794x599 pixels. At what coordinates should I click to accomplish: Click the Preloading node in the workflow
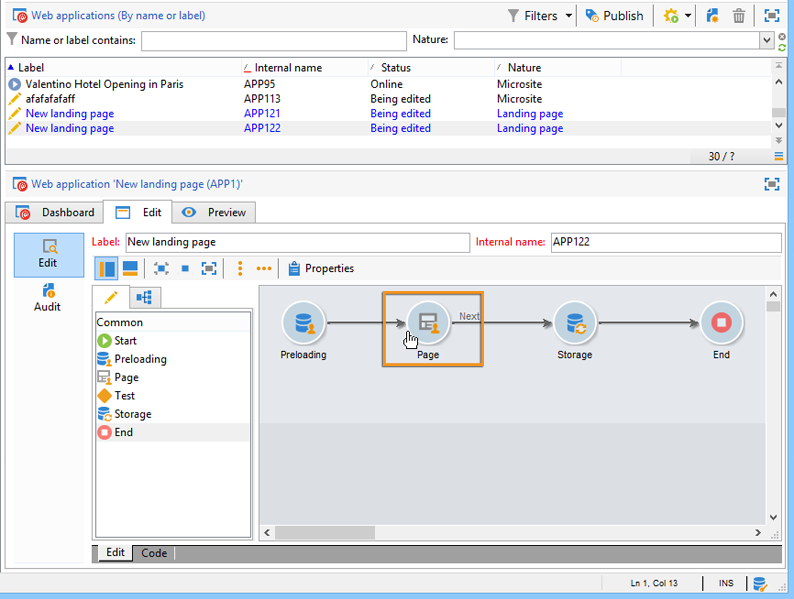303,323
